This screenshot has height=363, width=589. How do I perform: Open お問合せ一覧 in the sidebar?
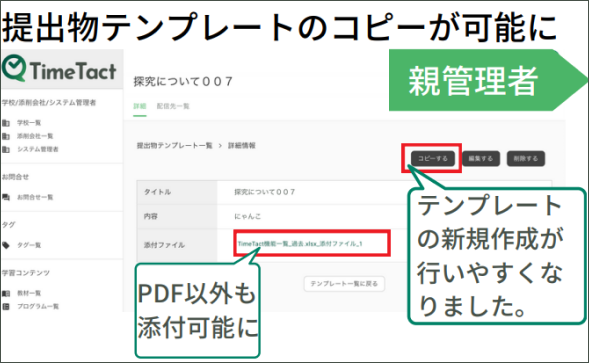pyautogui.click(x=35, y=197)
